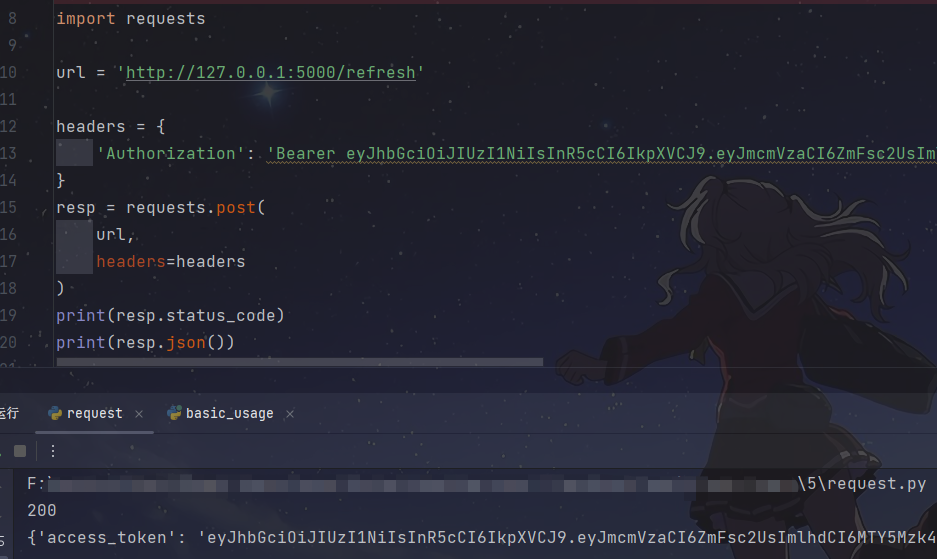937x559 pixels.
Task: Click the stop run square icon
Action: coord(20,451)
